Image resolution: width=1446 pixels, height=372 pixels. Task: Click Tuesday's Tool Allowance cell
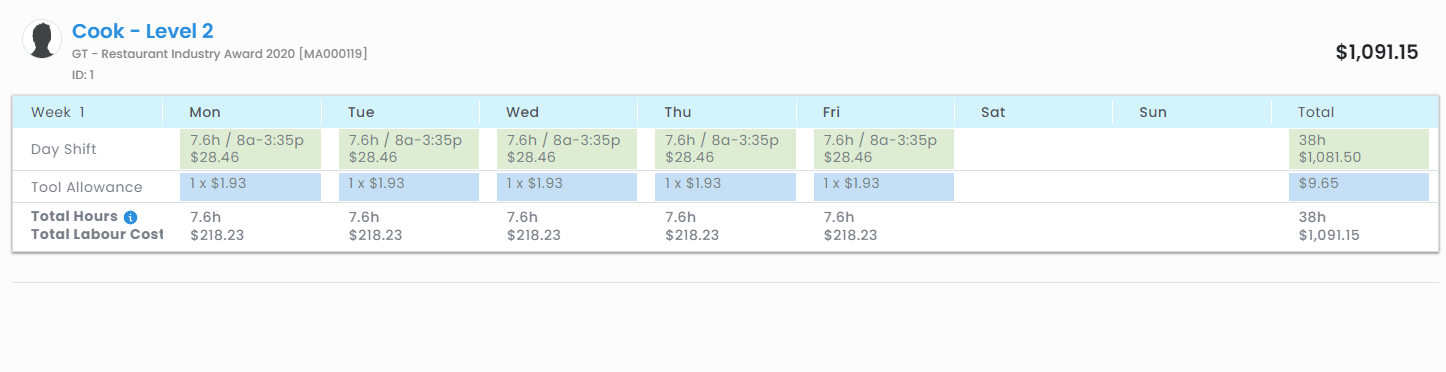[409, 187]
